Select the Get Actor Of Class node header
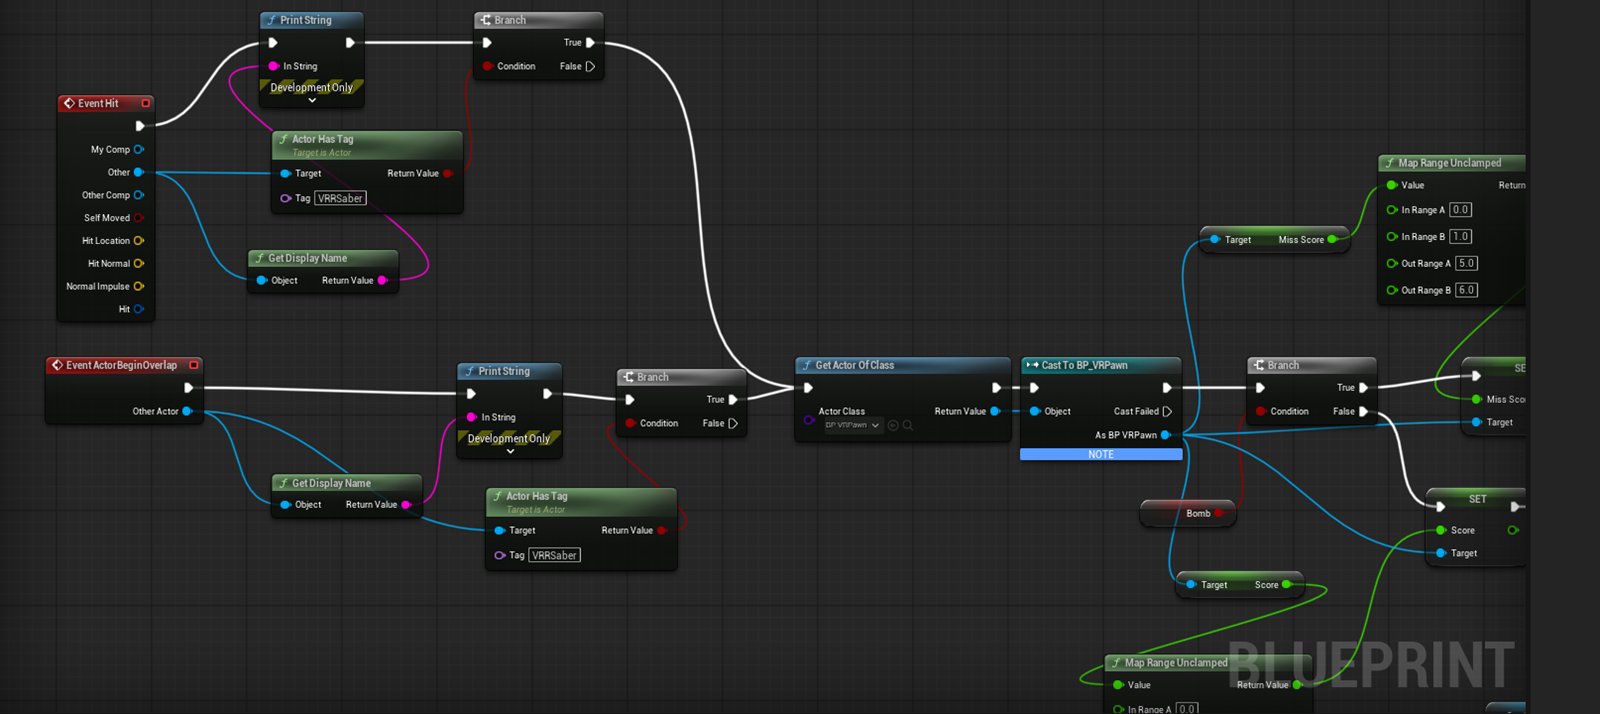The width and height of the screenshot is (1600, 714). click(903, 365)
